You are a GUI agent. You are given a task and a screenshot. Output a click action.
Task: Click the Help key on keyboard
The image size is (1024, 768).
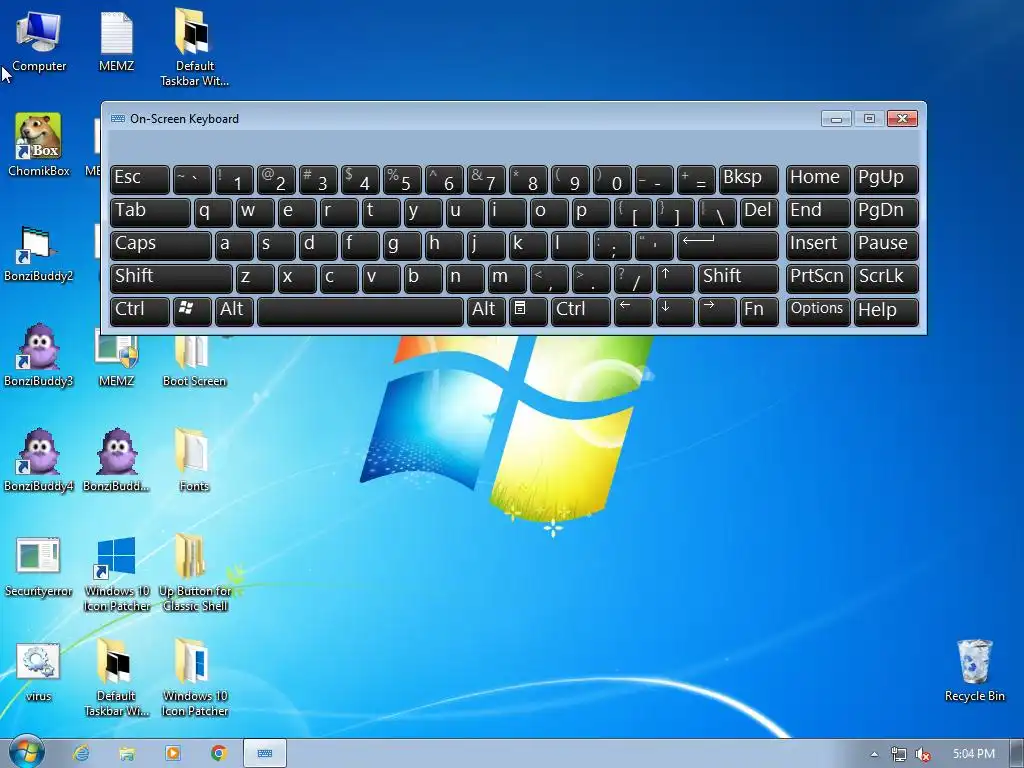pyautogui.click(x=886, y=311)
